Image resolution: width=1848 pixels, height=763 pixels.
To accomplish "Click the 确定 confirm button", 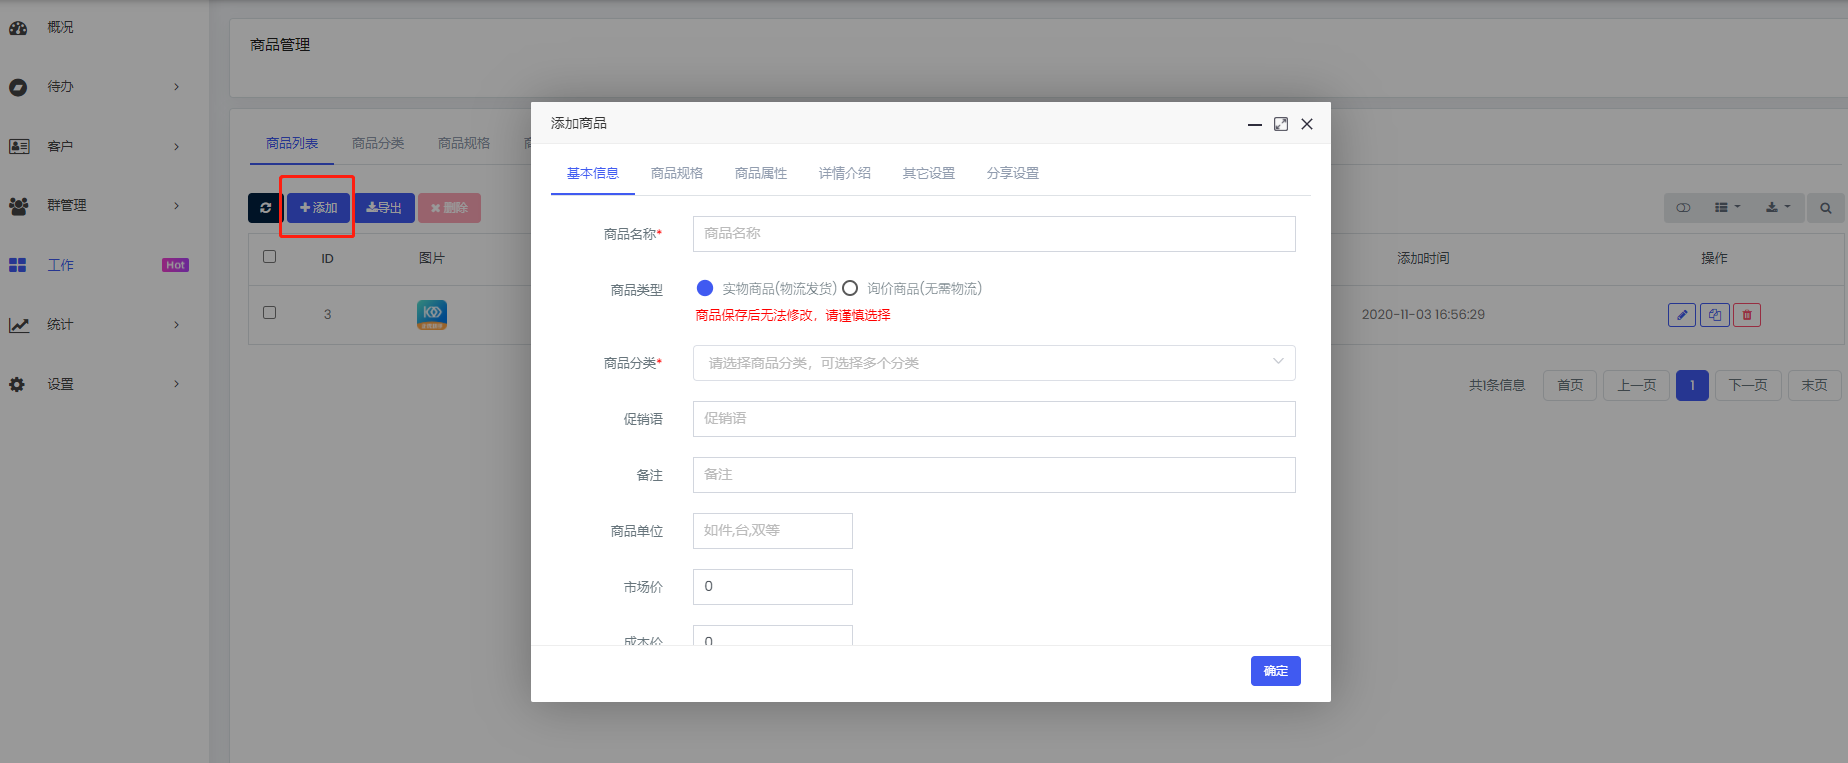I will click(1275, 671).
